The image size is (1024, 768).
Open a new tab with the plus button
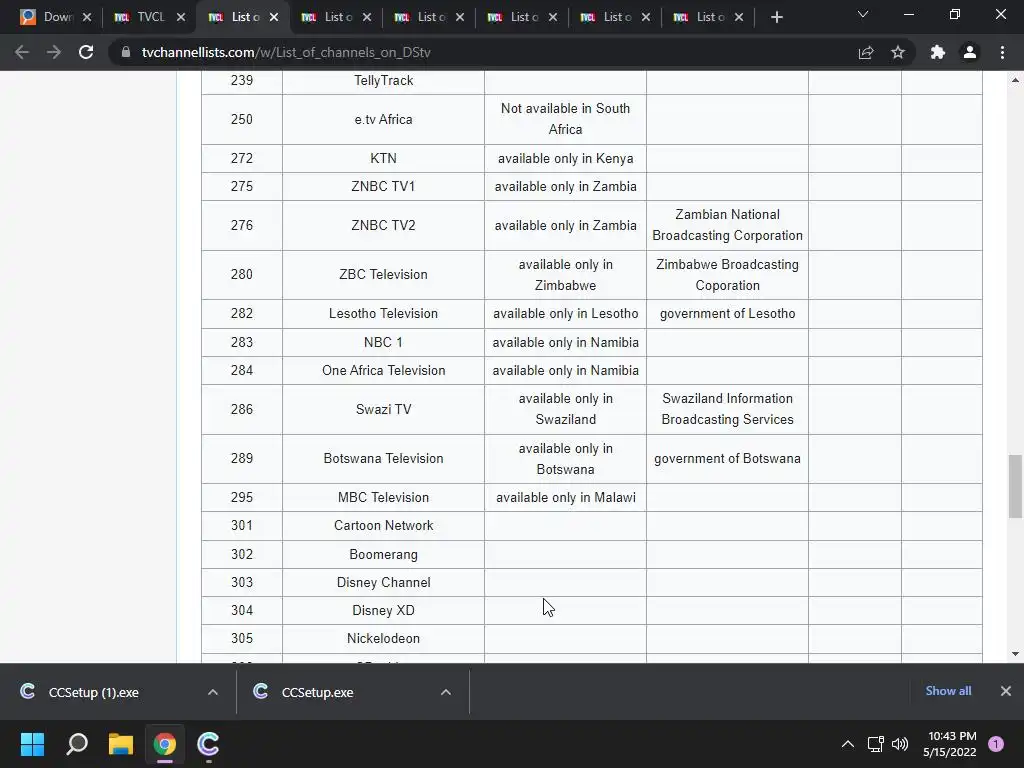tap(776, 17)
